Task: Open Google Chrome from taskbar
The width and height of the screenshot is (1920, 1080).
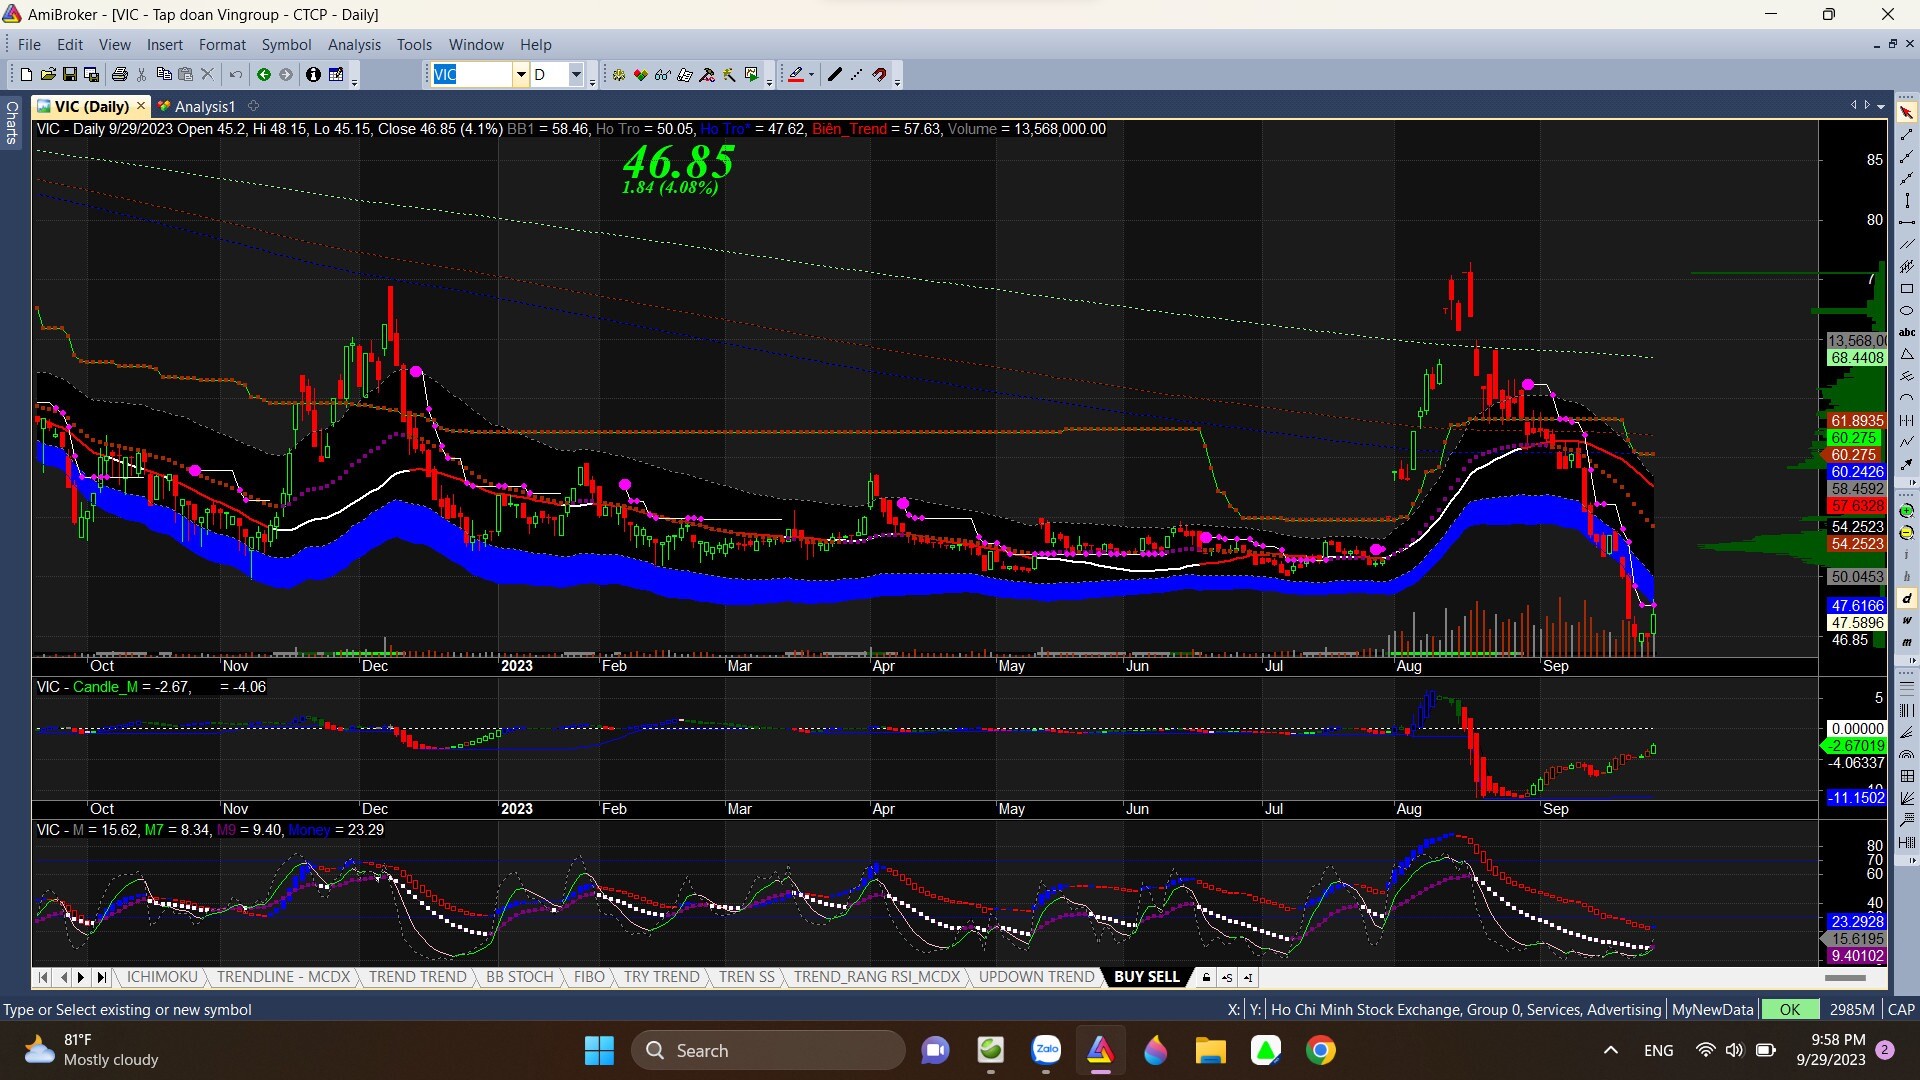Action: 1320,1050
